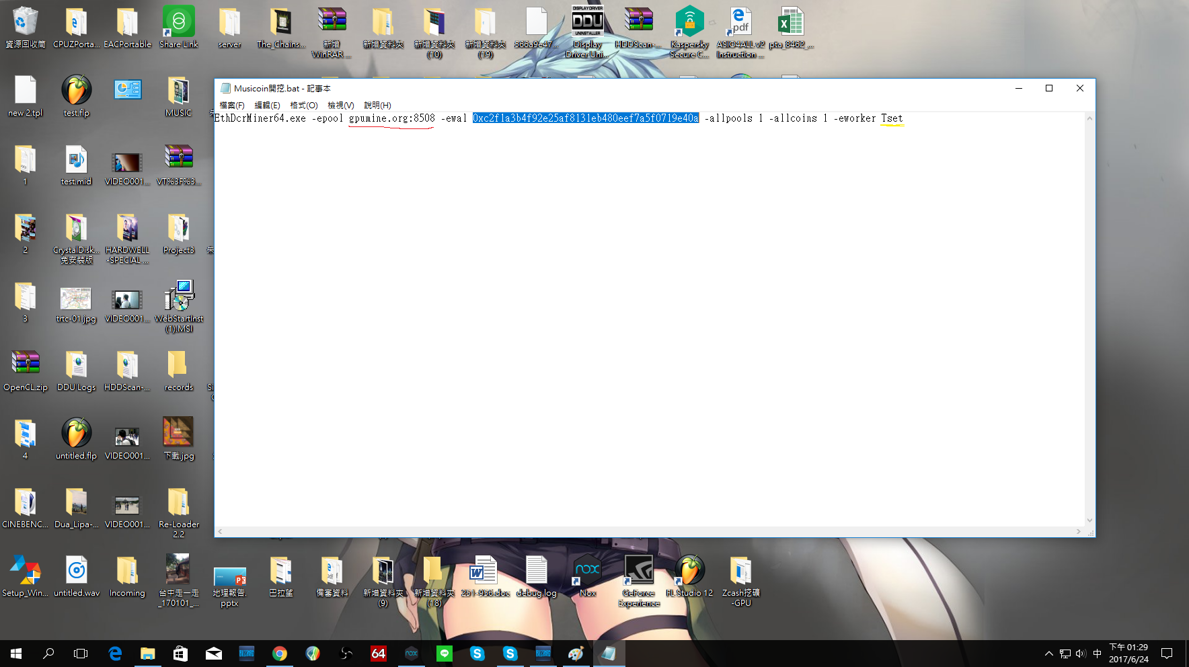Screen dimensions: 1189x667
Task: Show hidden system tray icons
Action: [x=1049, y=653]
